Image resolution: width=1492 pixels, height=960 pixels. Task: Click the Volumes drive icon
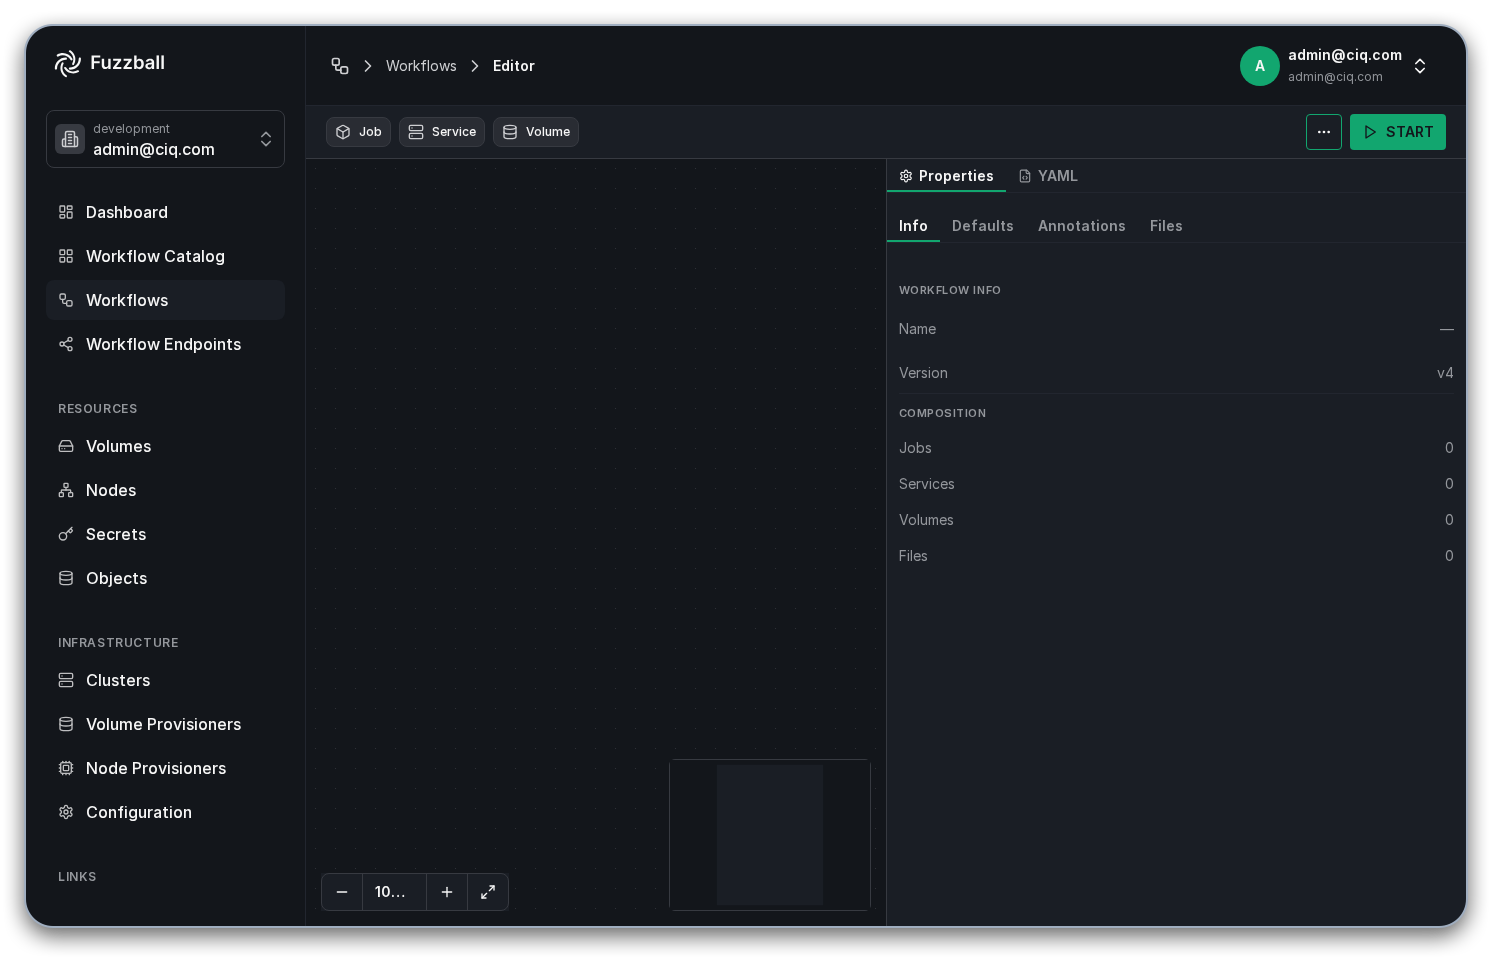coord(66,446)
